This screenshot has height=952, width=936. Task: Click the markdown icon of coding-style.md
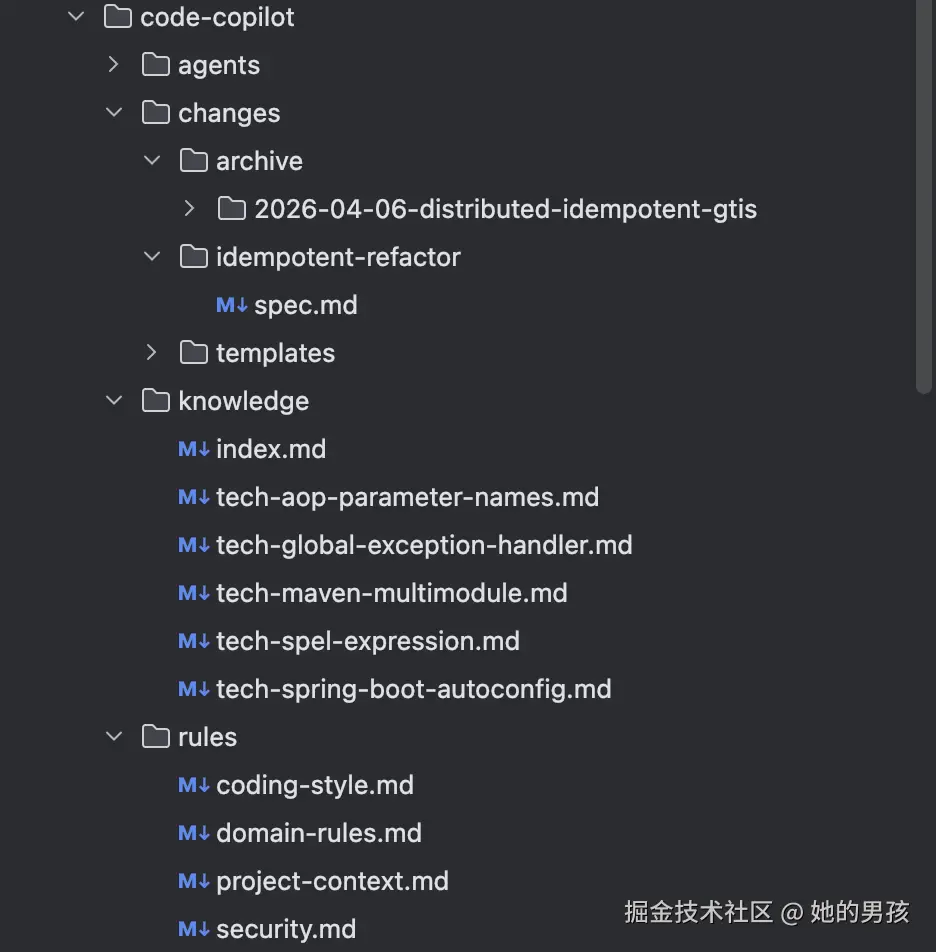(193, 785)
